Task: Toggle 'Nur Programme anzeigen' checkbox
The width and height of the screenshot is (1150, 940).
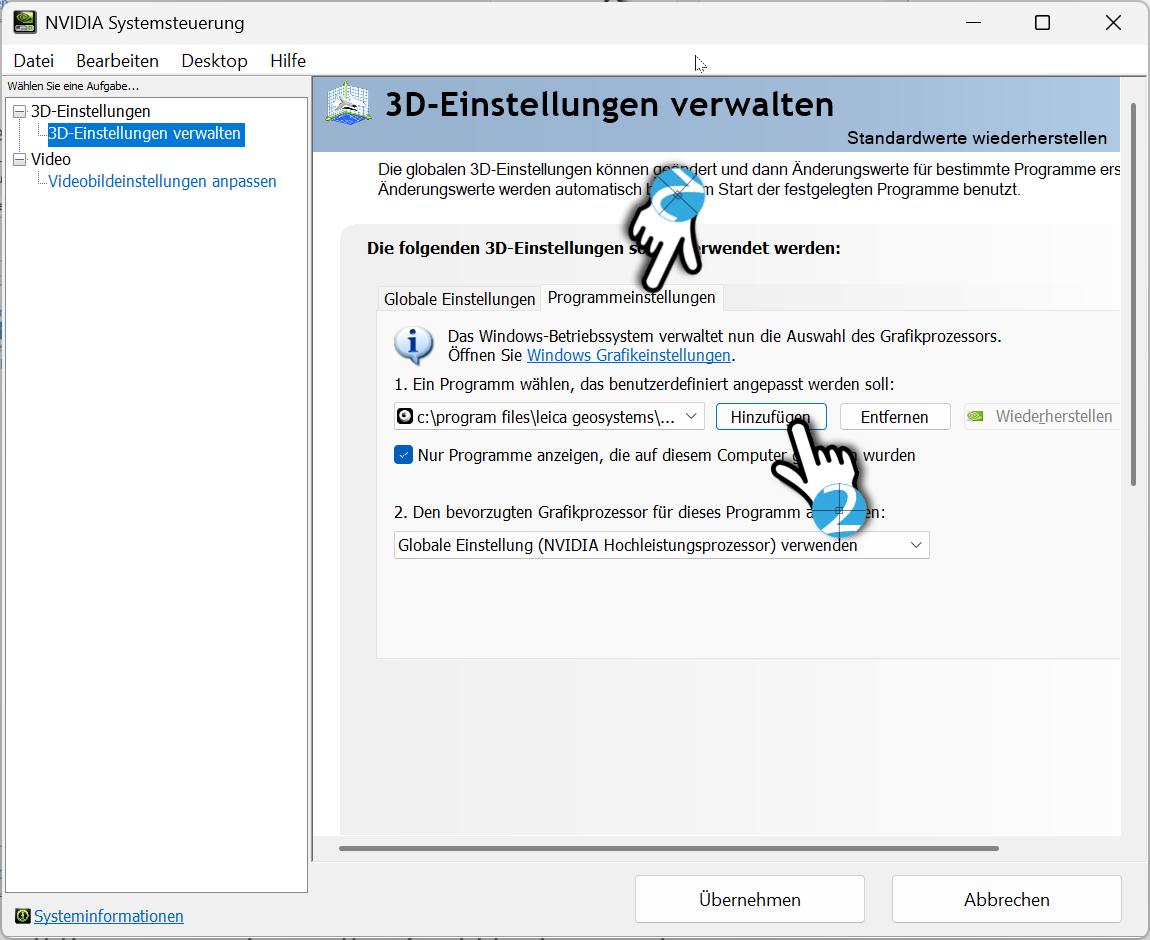Action: (403, 455)
